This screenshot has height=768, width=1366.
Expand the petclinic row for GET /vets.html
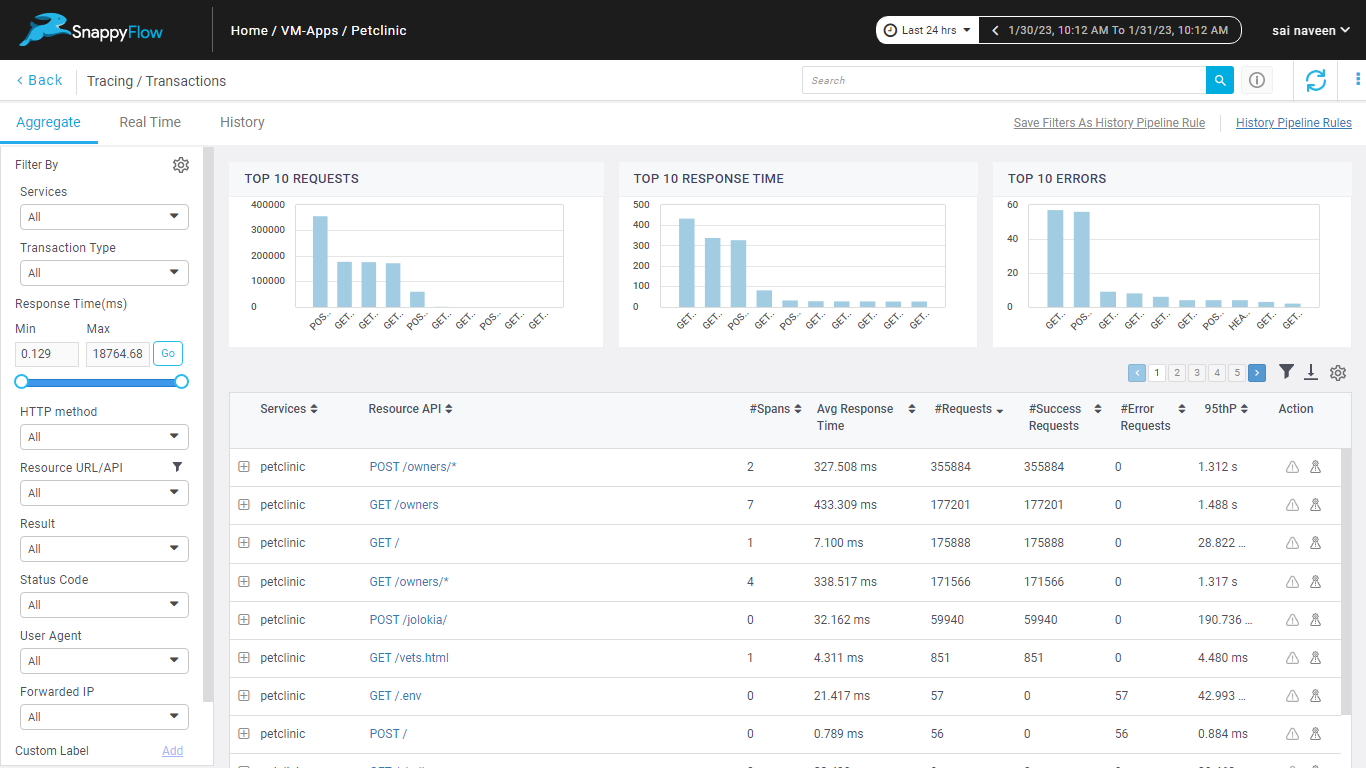(x=244, y=657)
